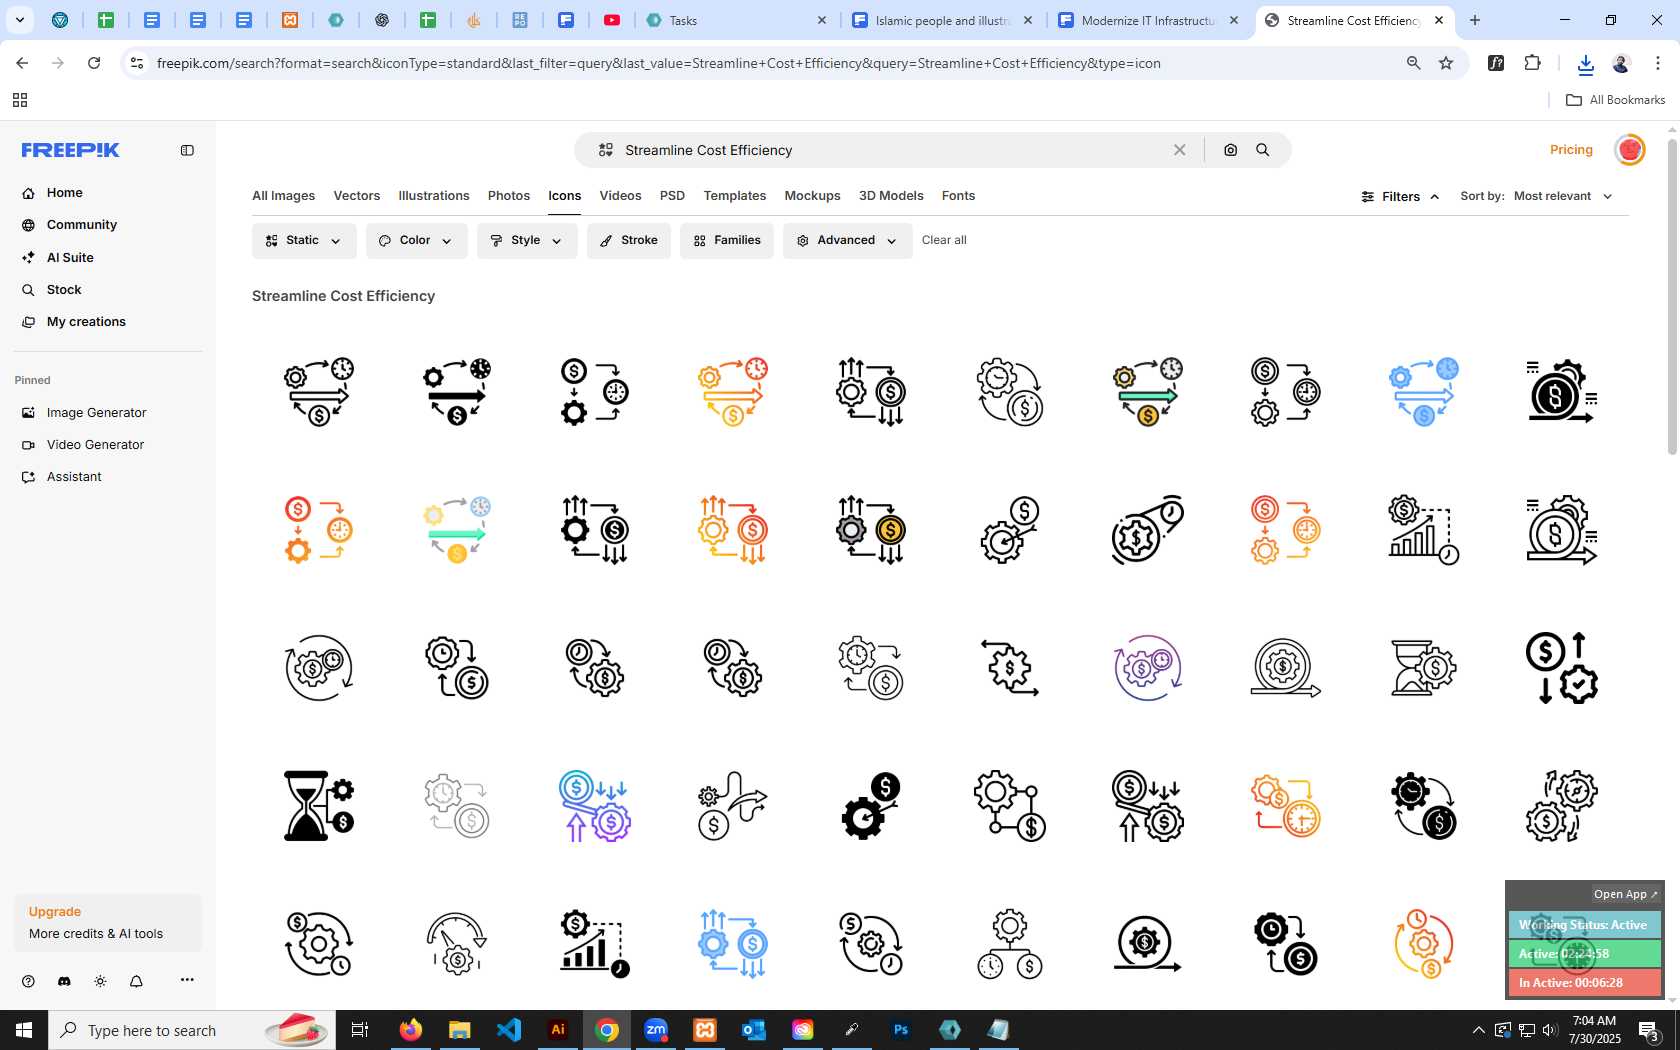Open the user profile avatar
1680x1050 pixels.
click(x=1630, y=150)
